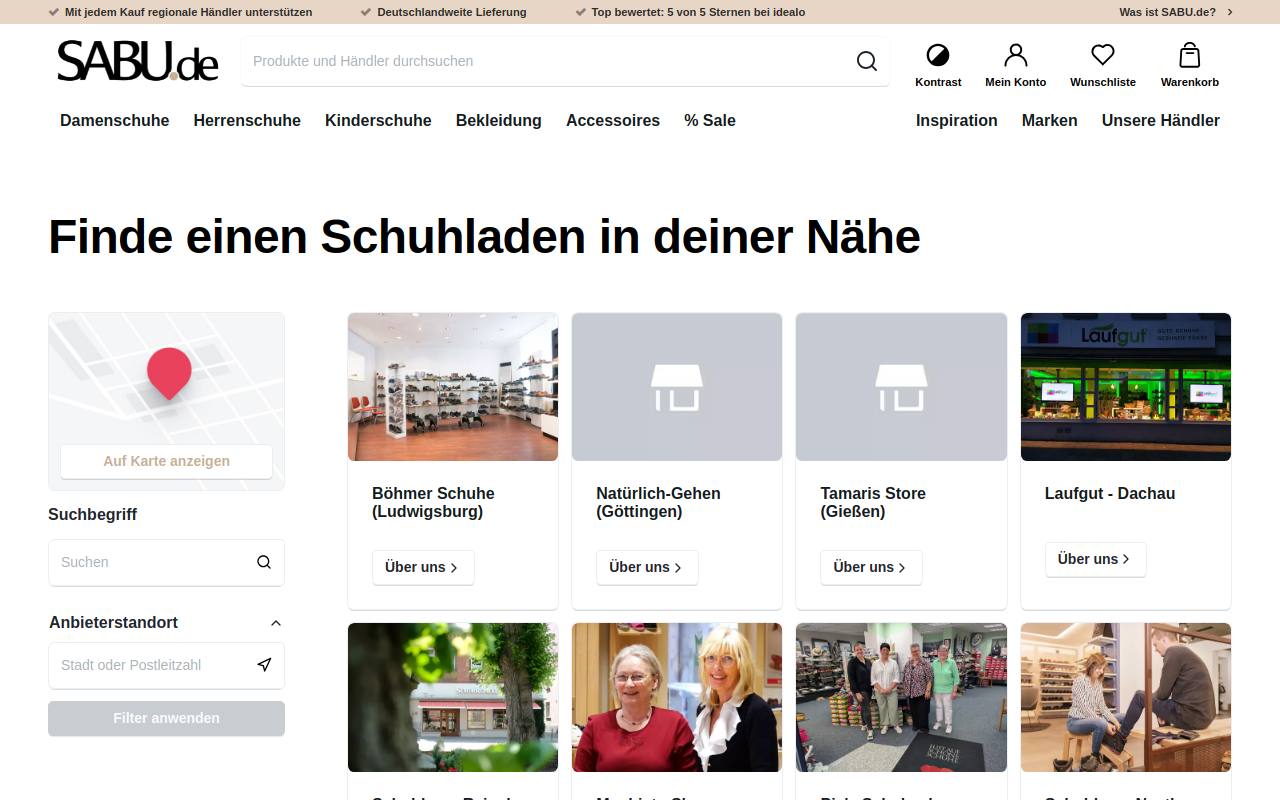Click 'Über uns' for Tamaris Store
This screenshot has width=1280, height=800.
[871, 567]
